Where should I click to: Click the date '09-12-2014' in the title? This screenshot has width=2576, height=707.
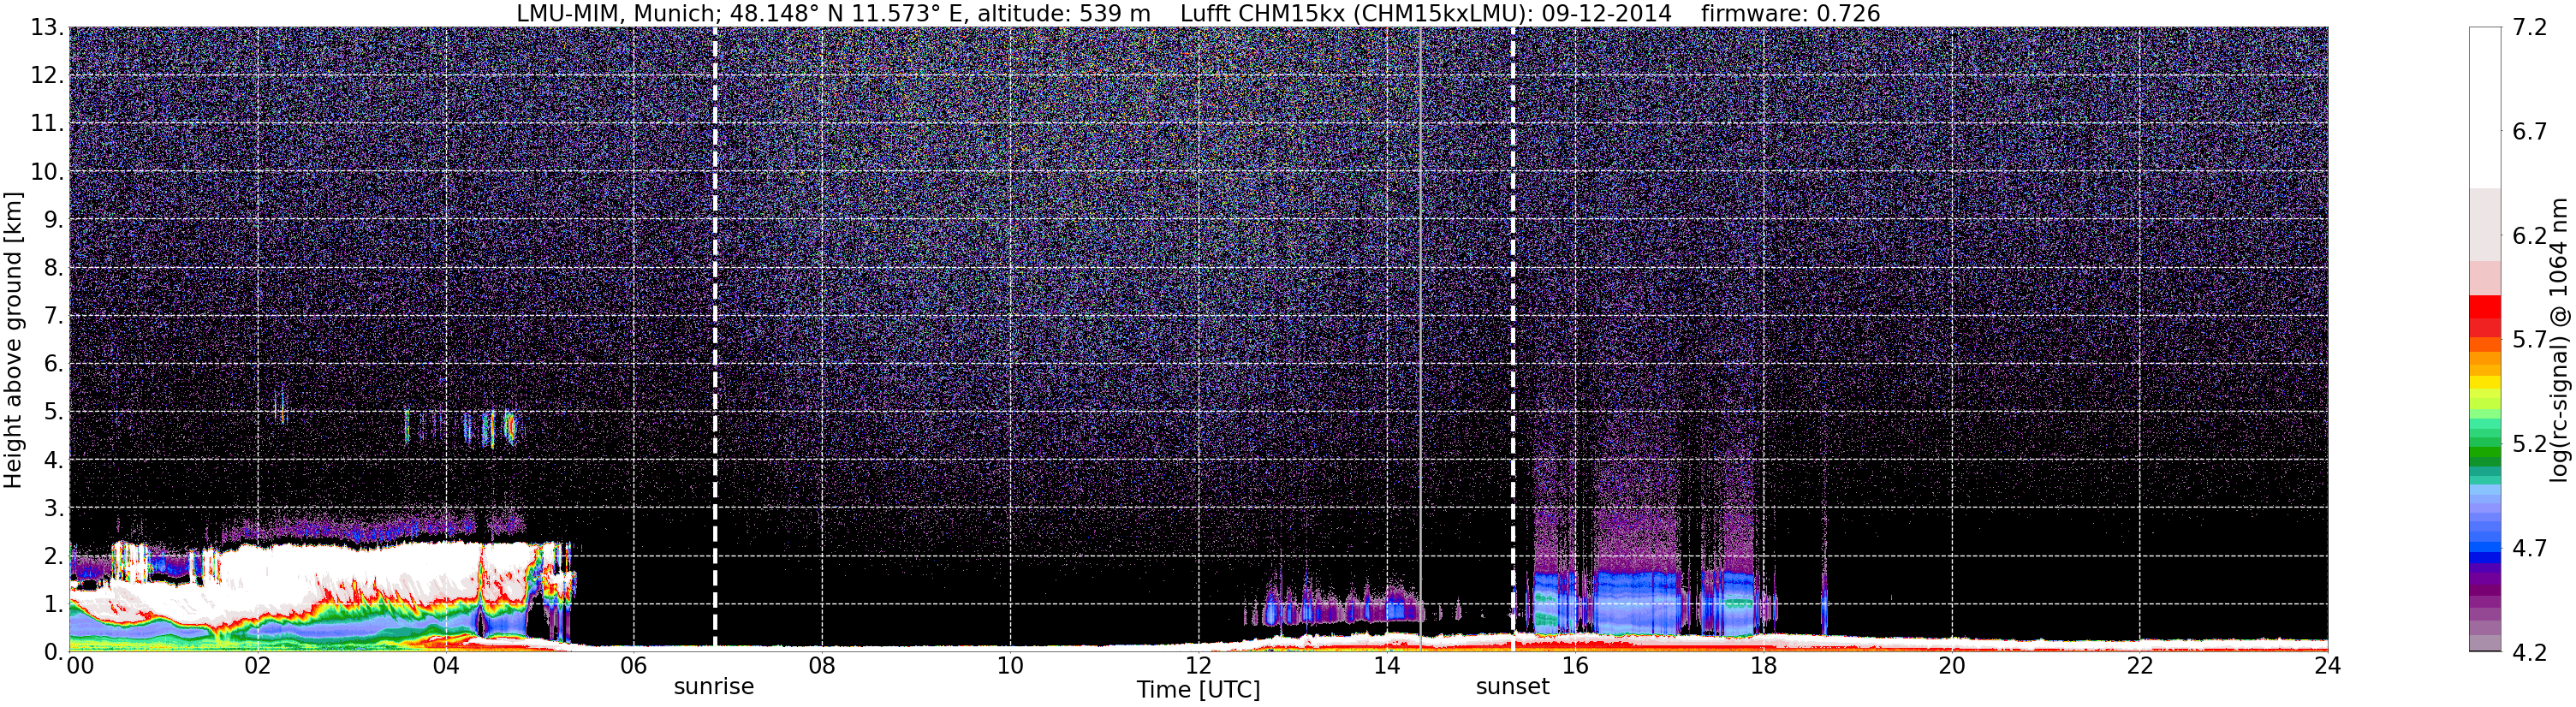click(x=1606, y=14)
